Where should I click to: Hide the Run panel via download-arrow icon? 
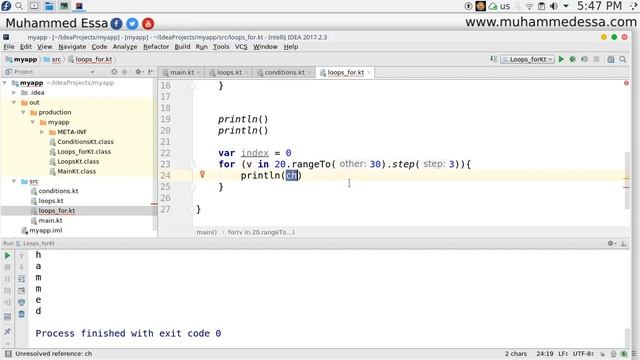624,243
